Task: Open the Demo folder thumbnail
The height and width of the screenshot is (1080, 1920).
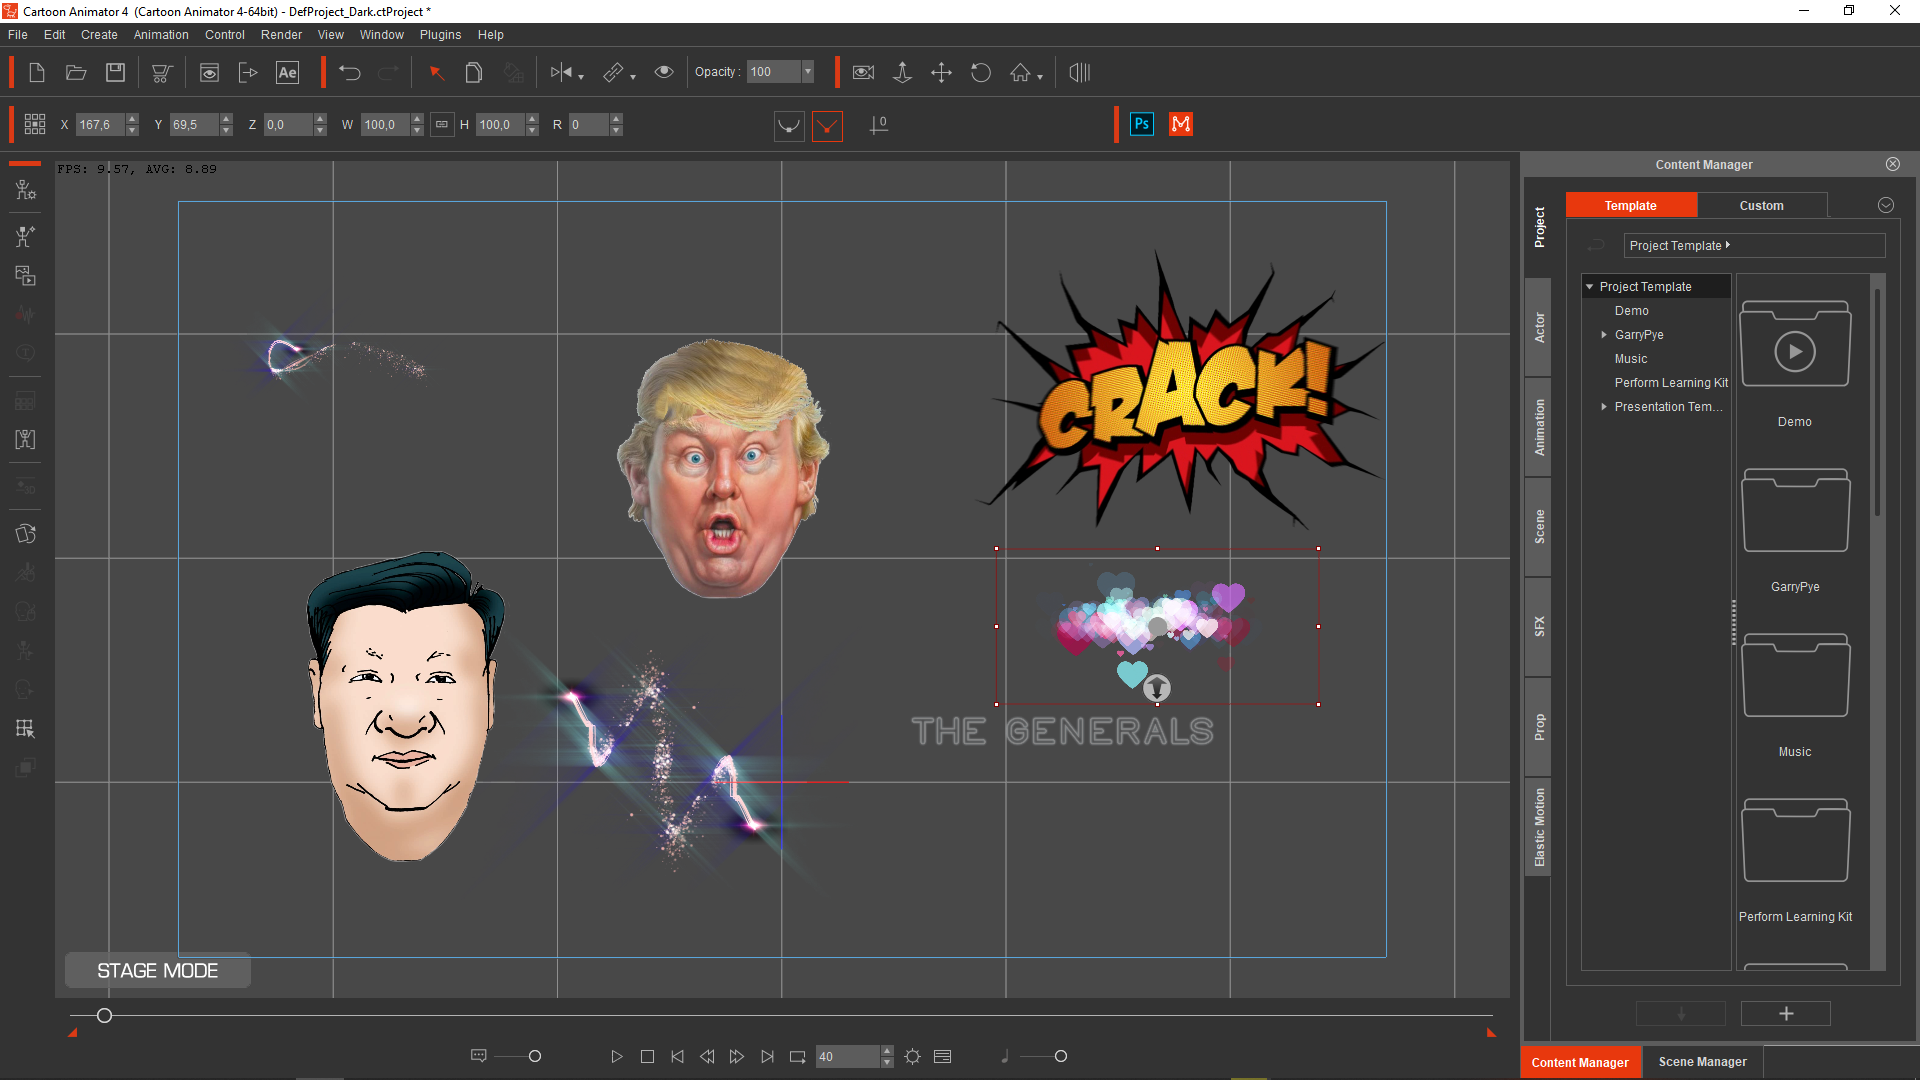Action: [1795, 345]
